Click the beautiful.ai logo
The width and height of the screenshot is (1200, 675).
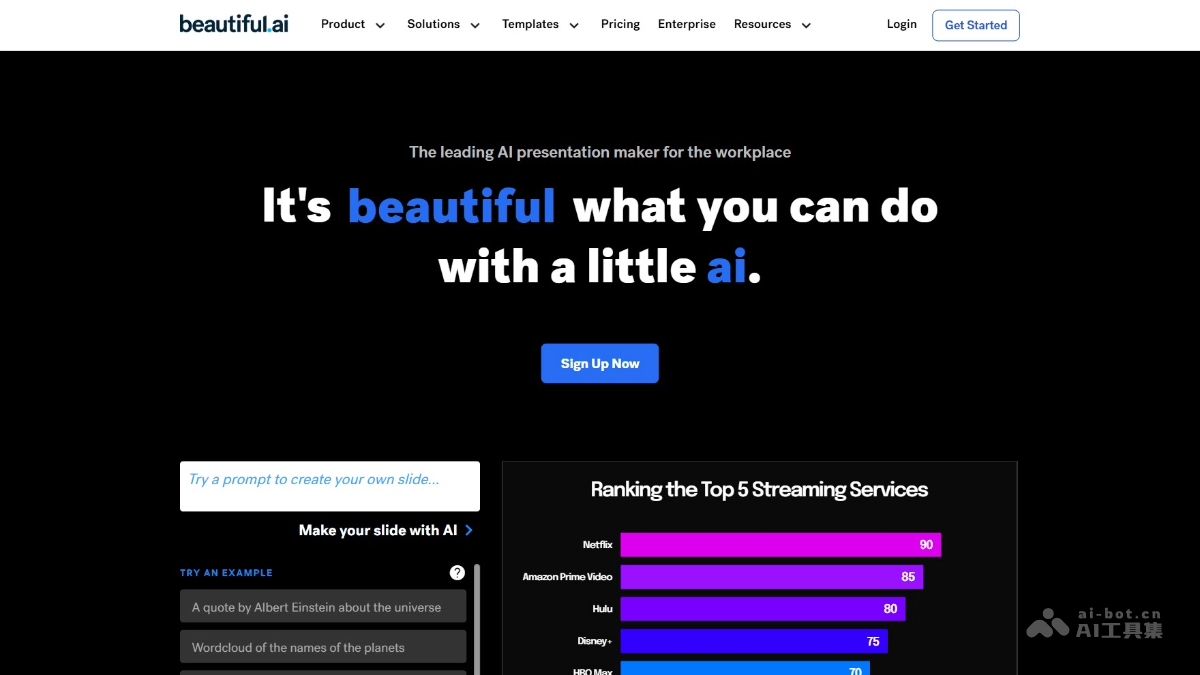pyautogui.click(x=234, y=24)
